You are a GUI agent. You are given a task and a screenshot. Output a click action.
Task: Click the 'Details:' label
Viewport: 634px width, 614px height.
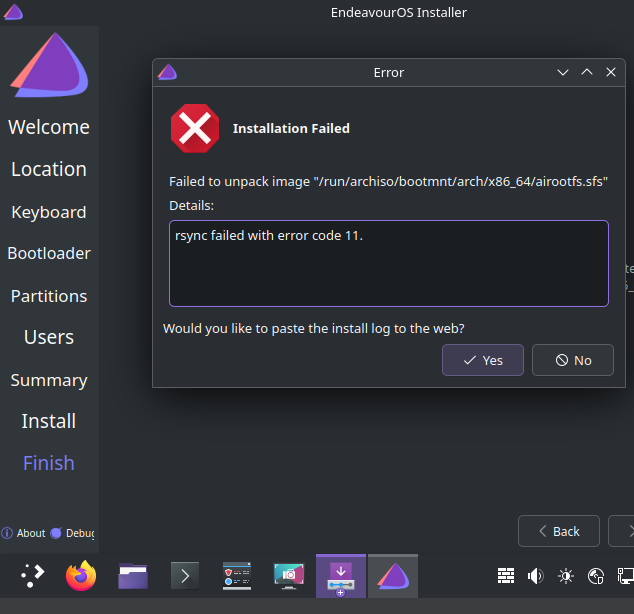pos(191,205)
